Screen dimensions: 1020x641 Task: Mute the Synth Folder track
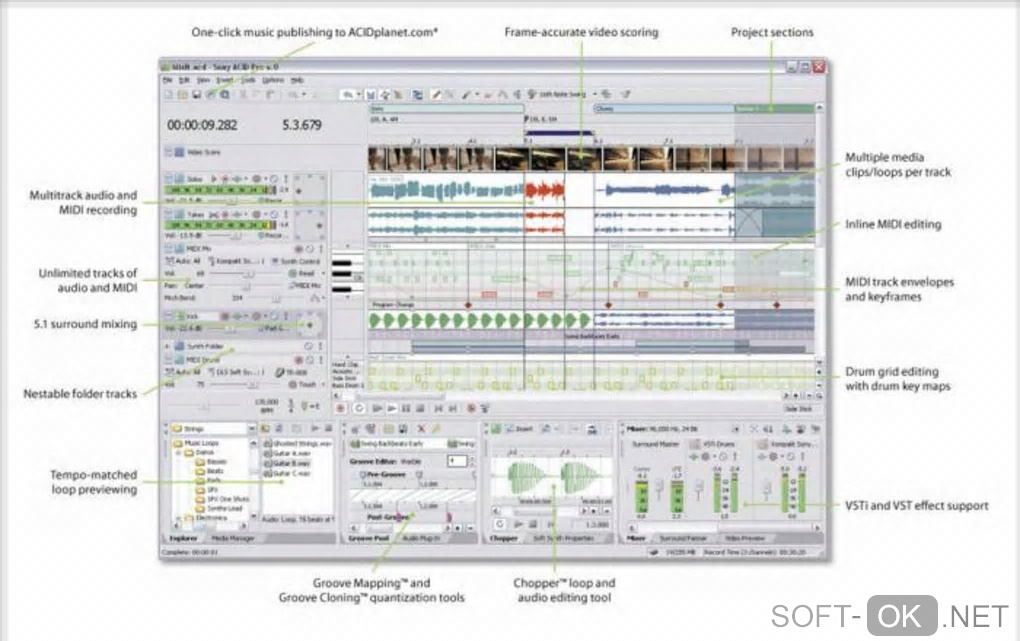(309, 346)
